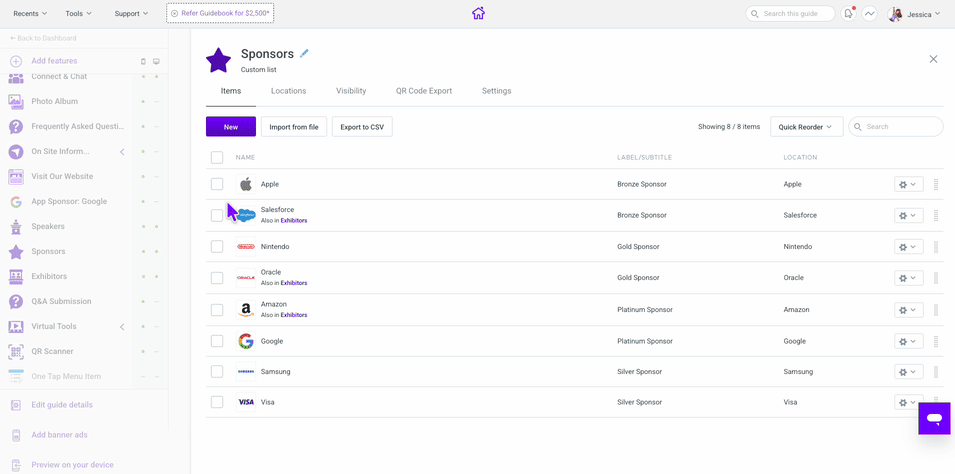Check the Nintendo row checkbox
955x474 pixels.
click(x=217, y=247)
